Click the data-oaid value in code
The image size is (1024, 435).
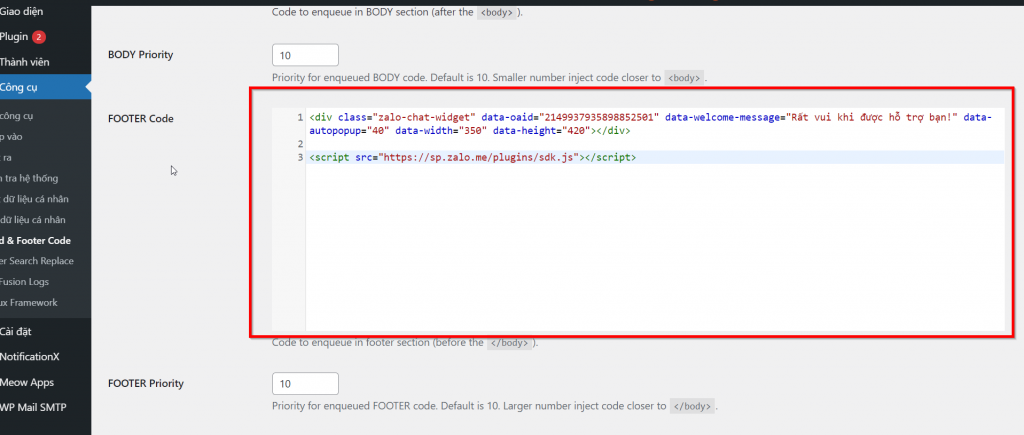tap(599, 118)
